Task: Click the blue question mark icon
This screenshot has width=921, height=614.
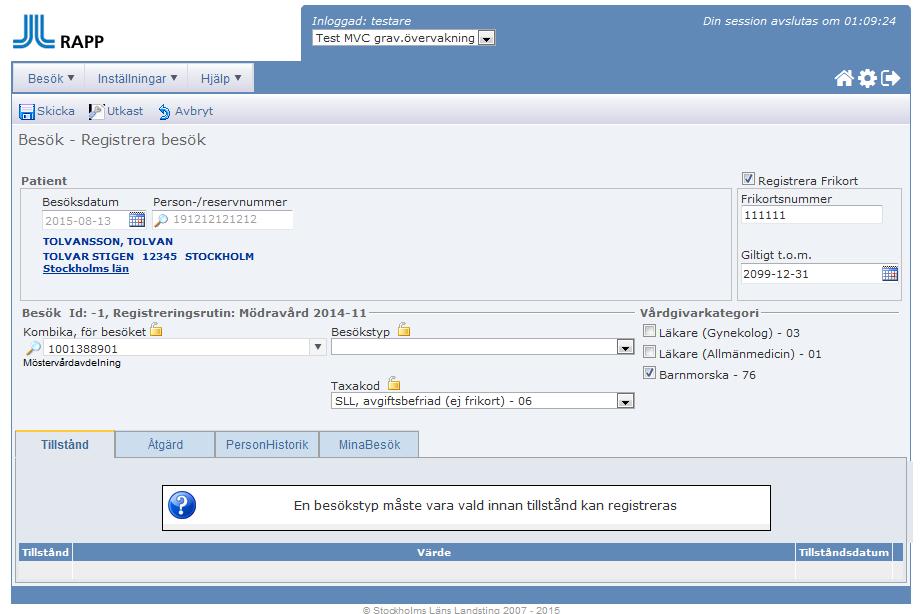Action: [182, 505]
